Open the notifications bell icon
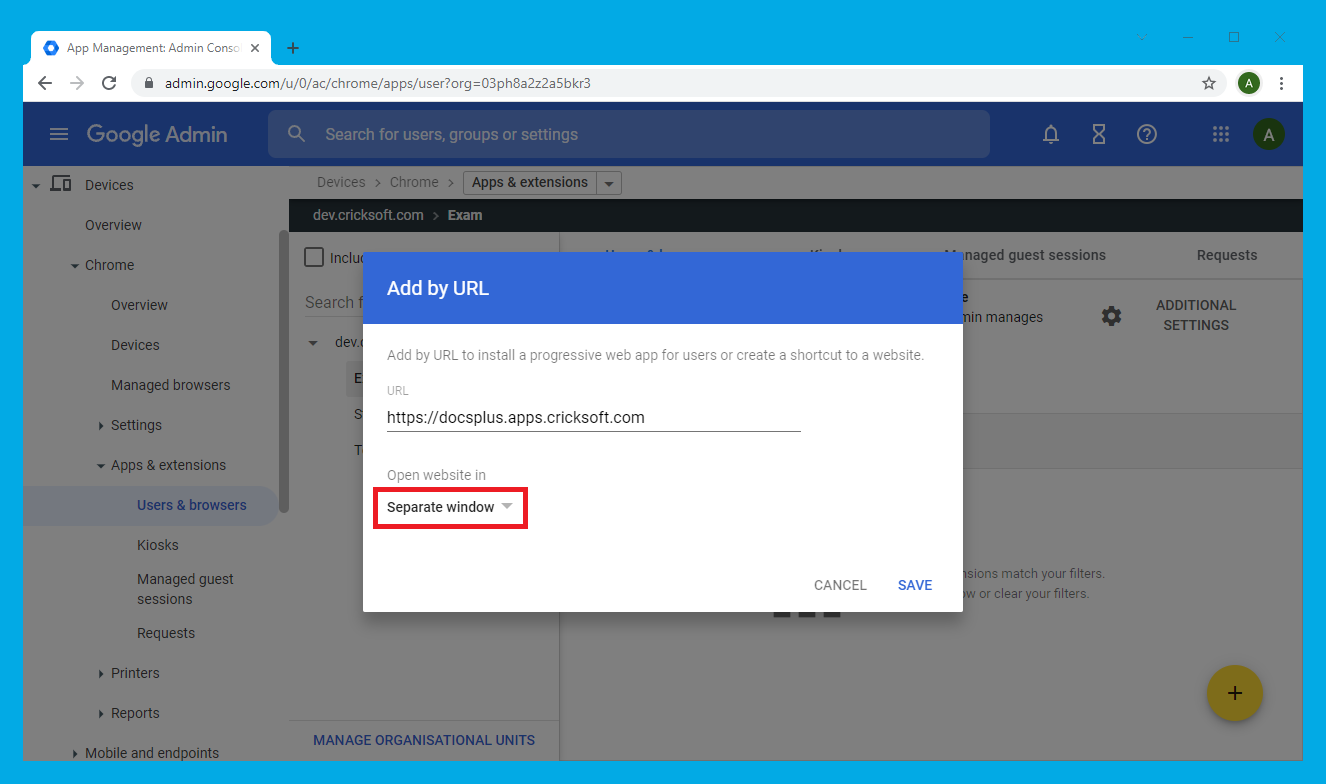1326x784 pixels. click(1051, 135)
